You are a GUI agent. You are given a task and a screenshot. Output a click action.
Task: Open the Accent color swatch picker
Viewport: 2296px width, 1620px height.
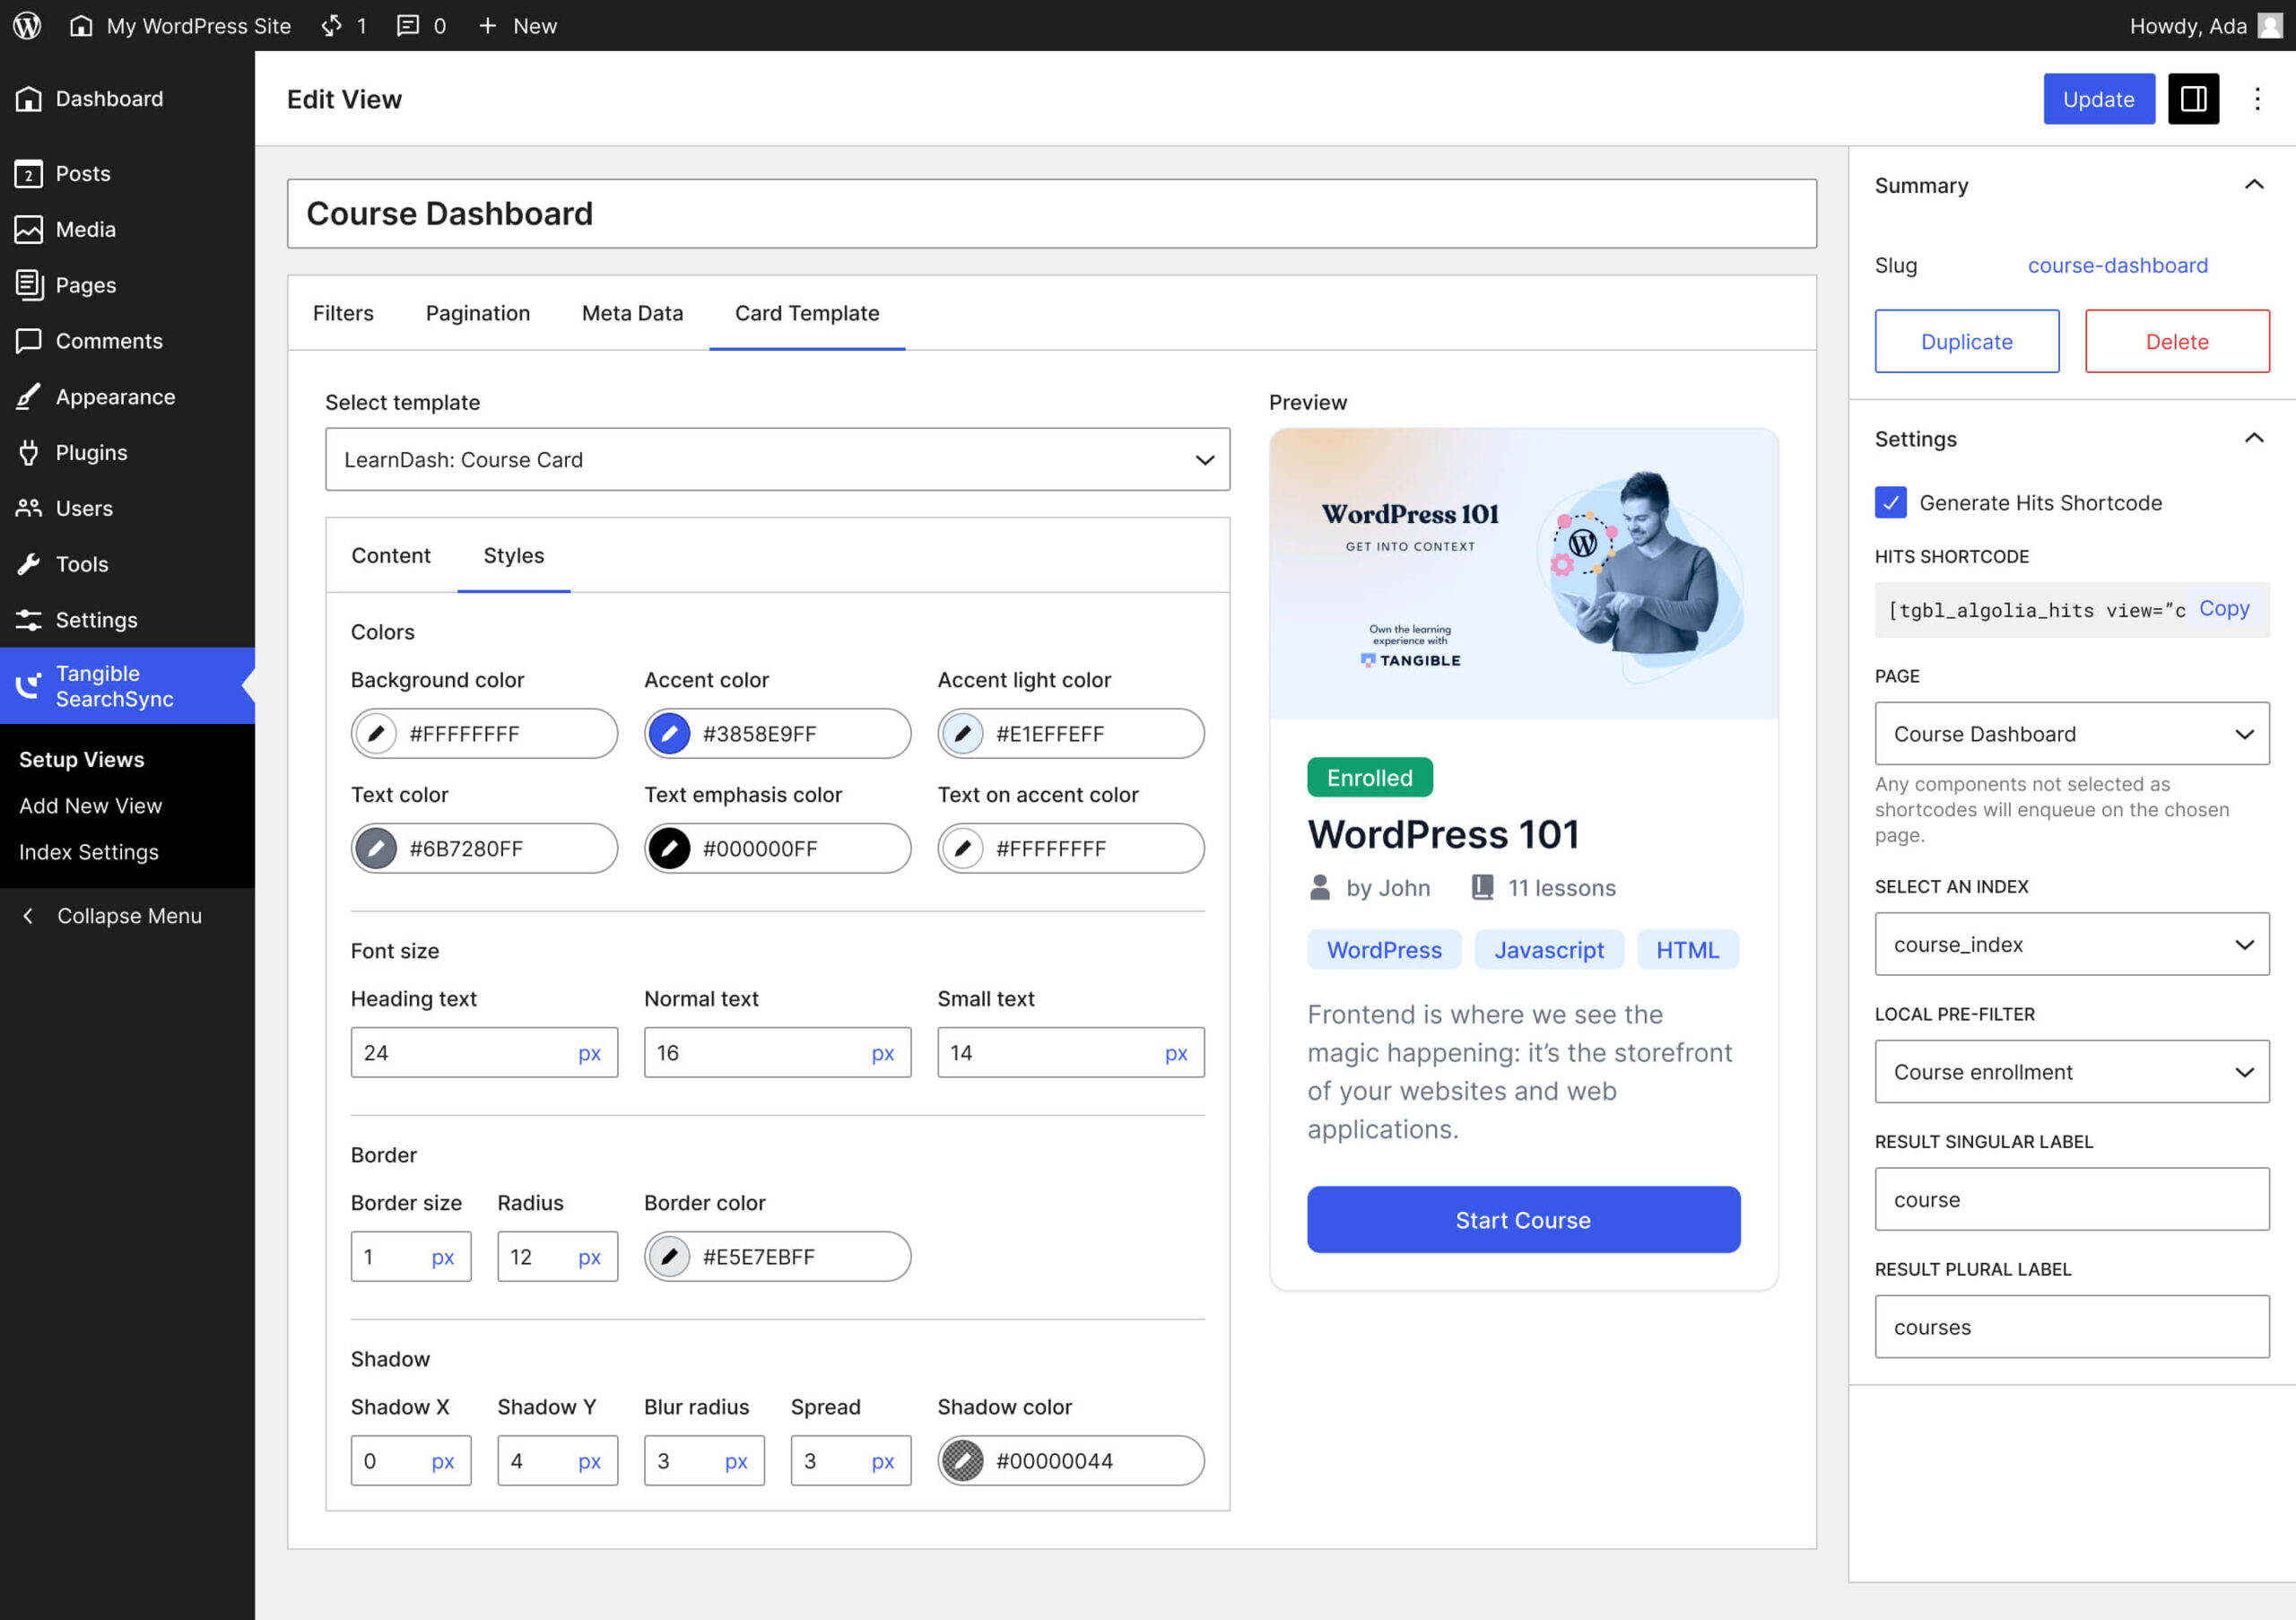(669, 734)
